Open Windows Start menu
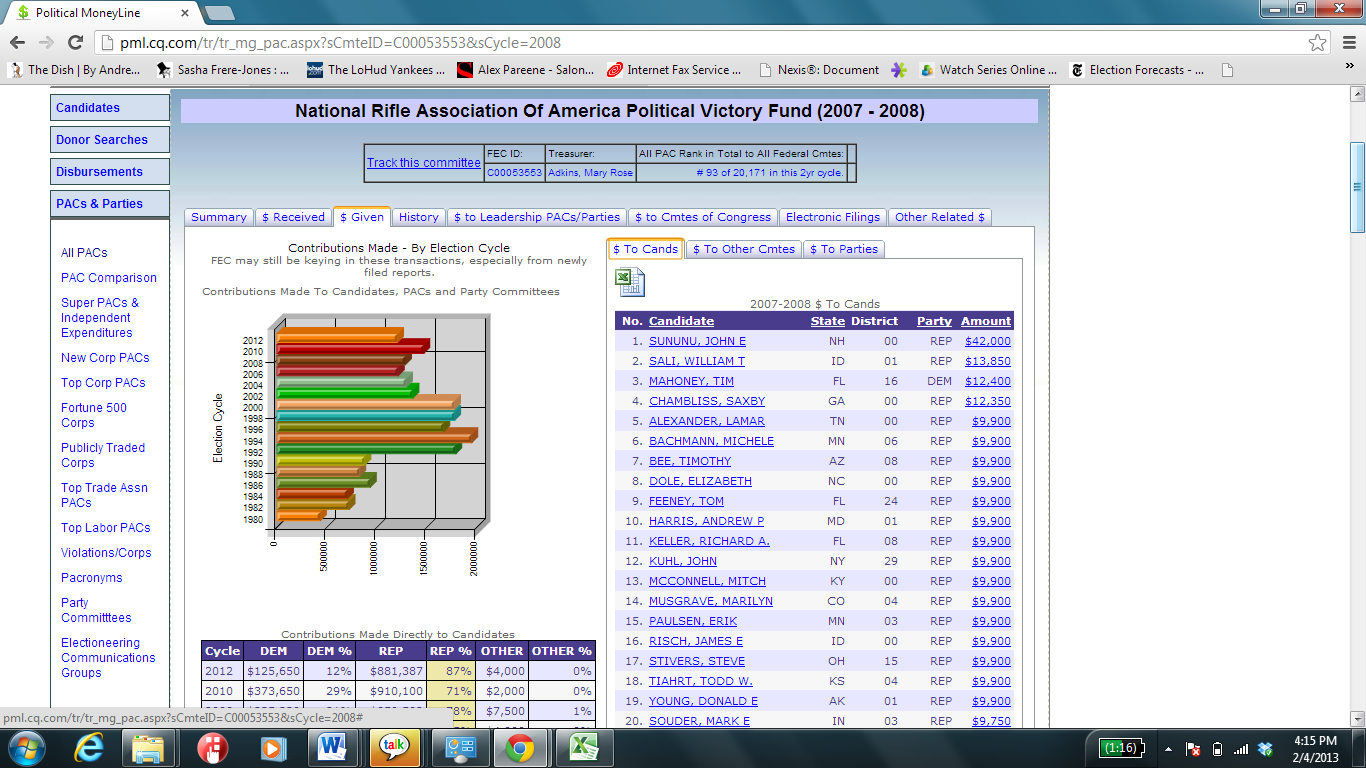This screenshot has height=768, width=1366. point(25,748)
